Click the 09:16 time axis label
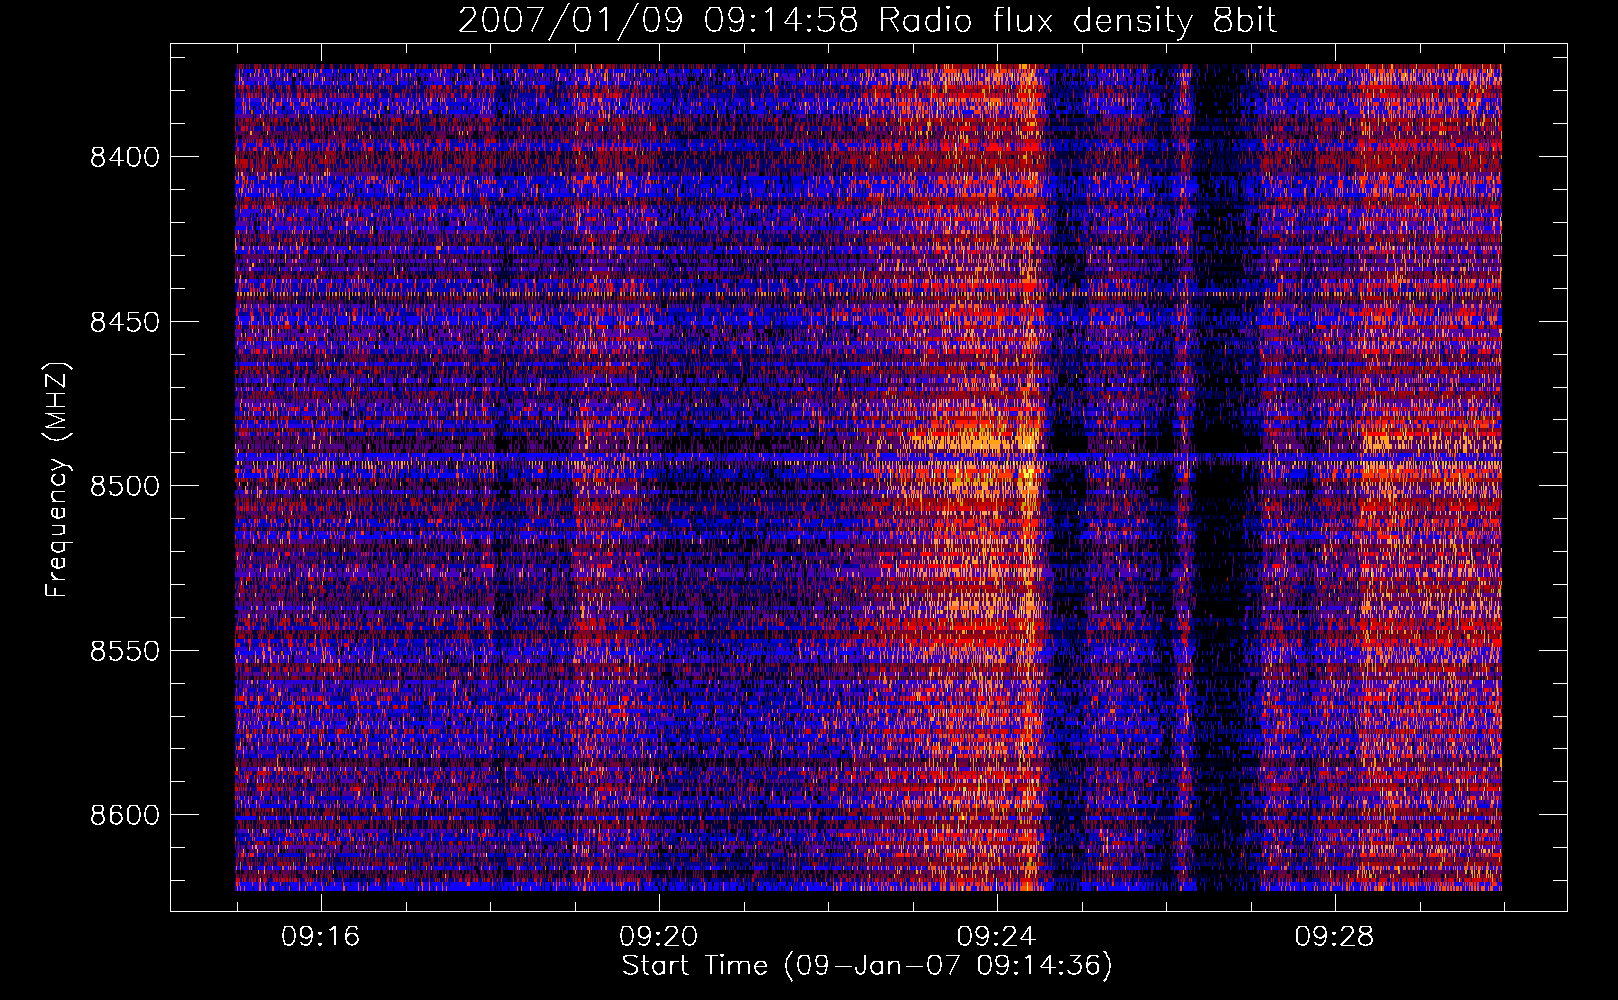This screenshot has width=1618, height=1000. coord(320,937)
